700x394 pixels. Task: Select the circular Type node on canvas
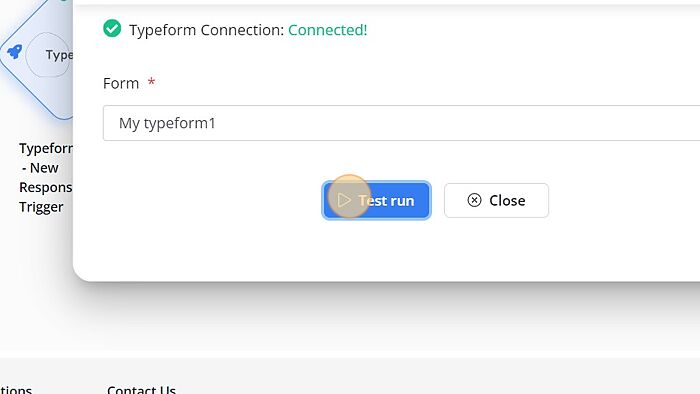49,54
